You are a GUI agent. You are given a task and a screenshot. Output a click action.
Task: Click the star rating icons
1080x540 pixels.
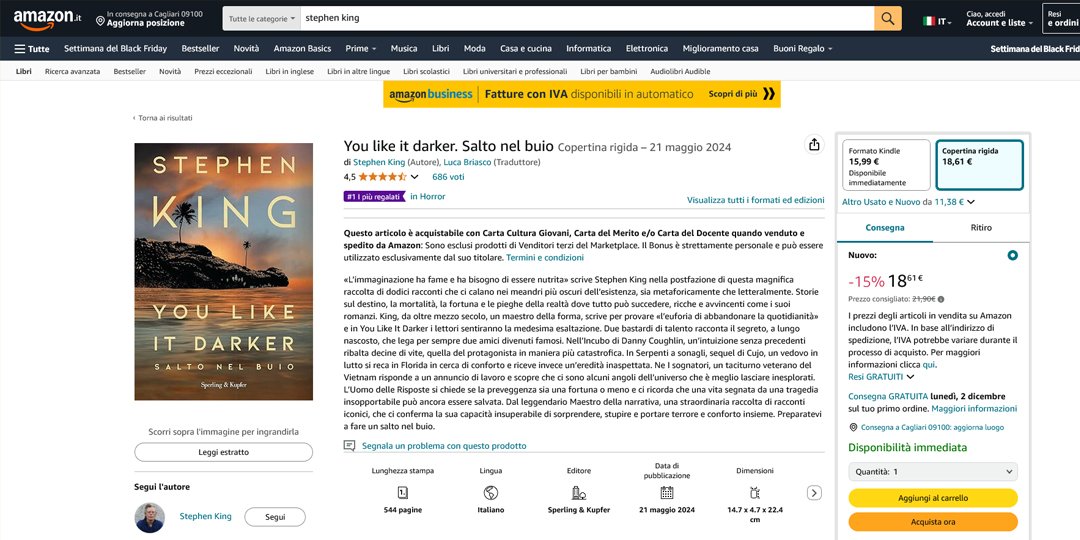click(382, 177)
